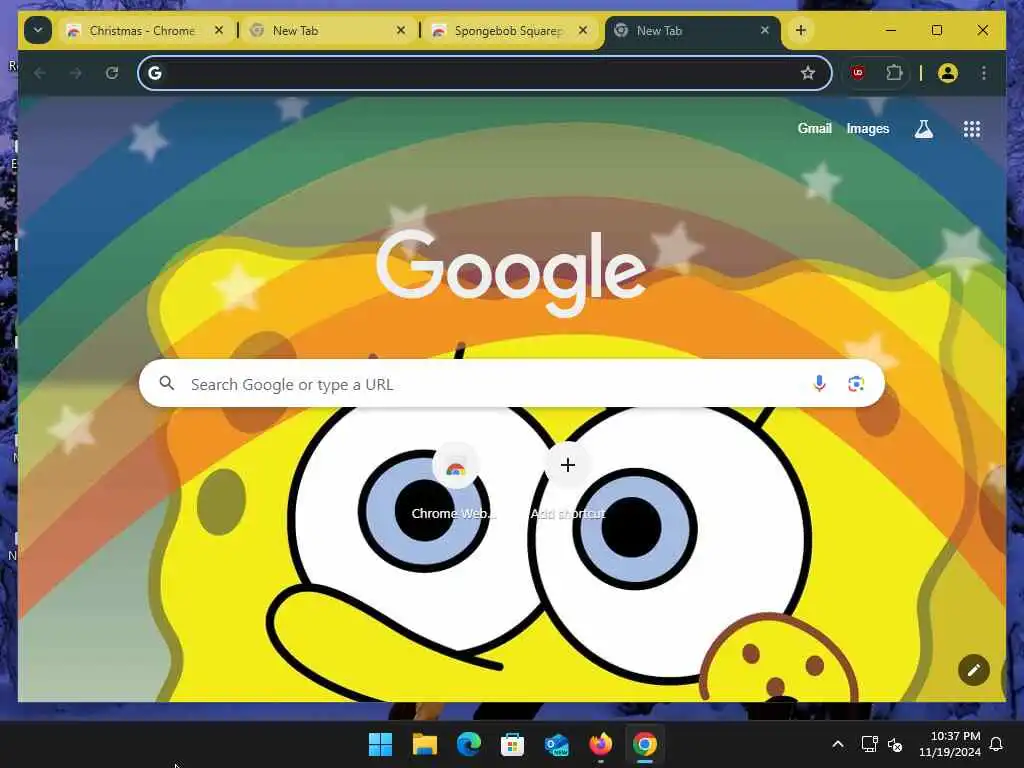1024x768 pixels.
Task: Focus the Chrome address bar
Action: coord(485,73)
